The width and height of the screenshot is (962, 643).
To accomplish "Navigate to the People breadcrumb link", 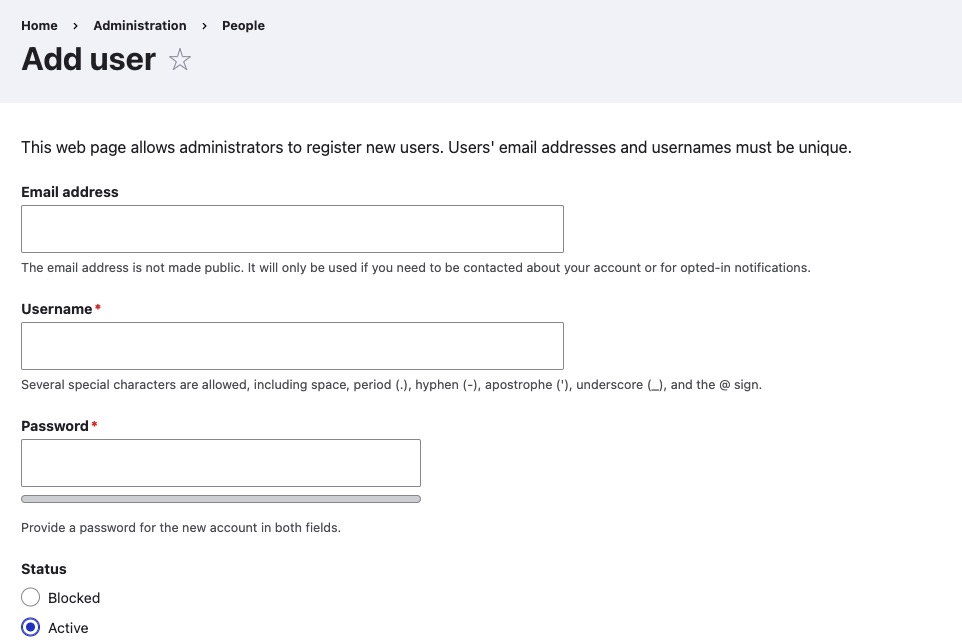I will pos(243,26).
